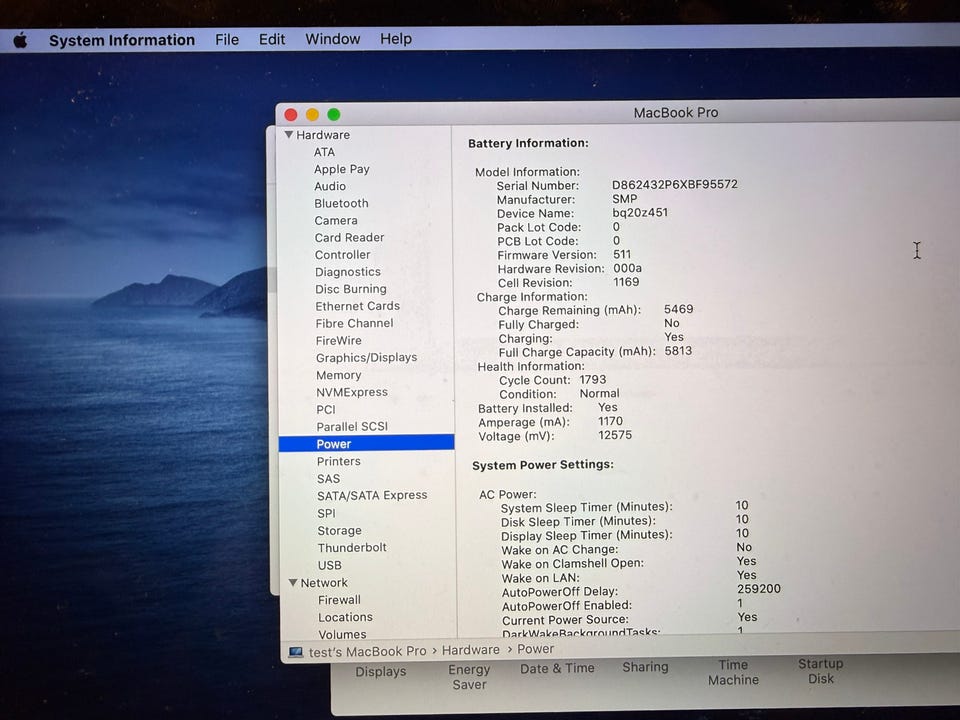This screenshot has height=720, width=960.
Task: Click the Full Charge Capacity value 5813
Action: click(678, 351)
